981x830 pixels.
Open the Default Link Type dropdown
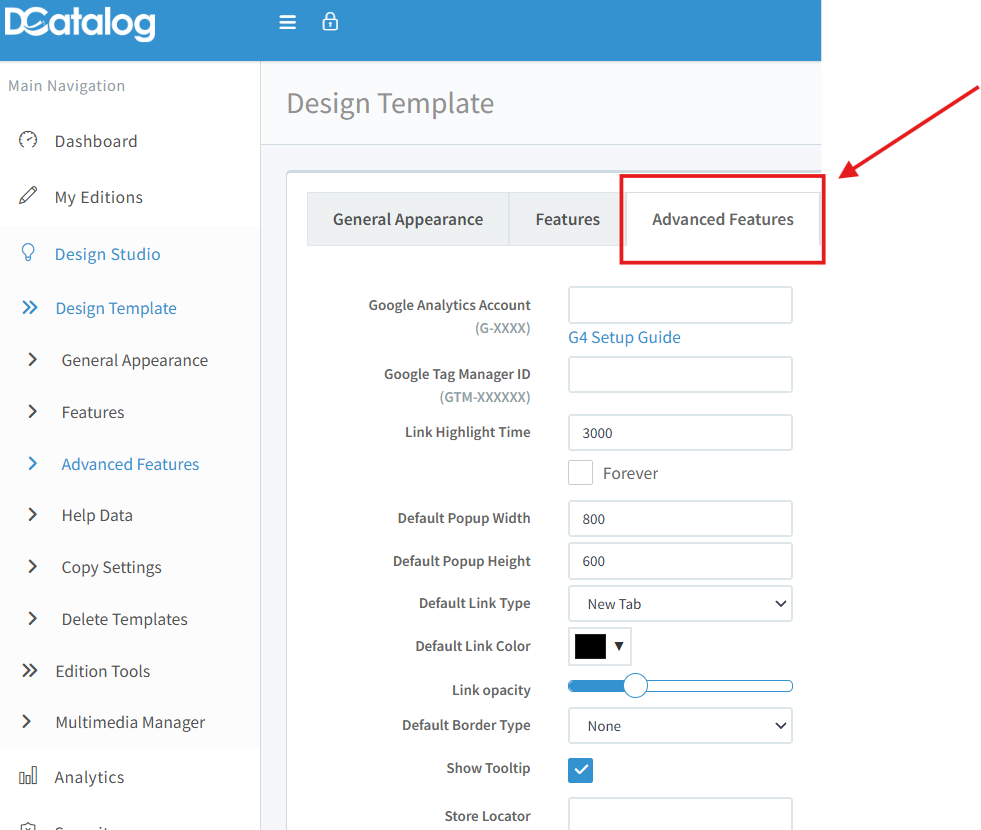click(680, 604)
